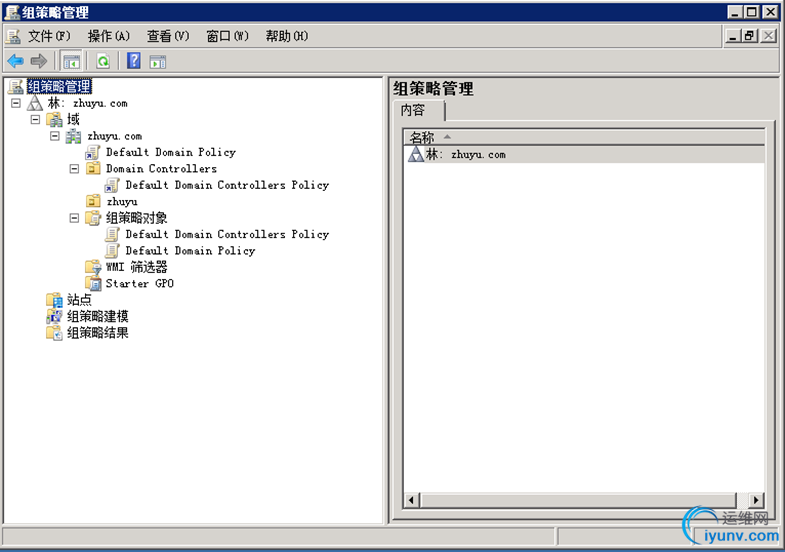The height and width of the screenshot is (552, 785).
Task: Select 组策略建模 in the tree
Action: coord(98,316)
